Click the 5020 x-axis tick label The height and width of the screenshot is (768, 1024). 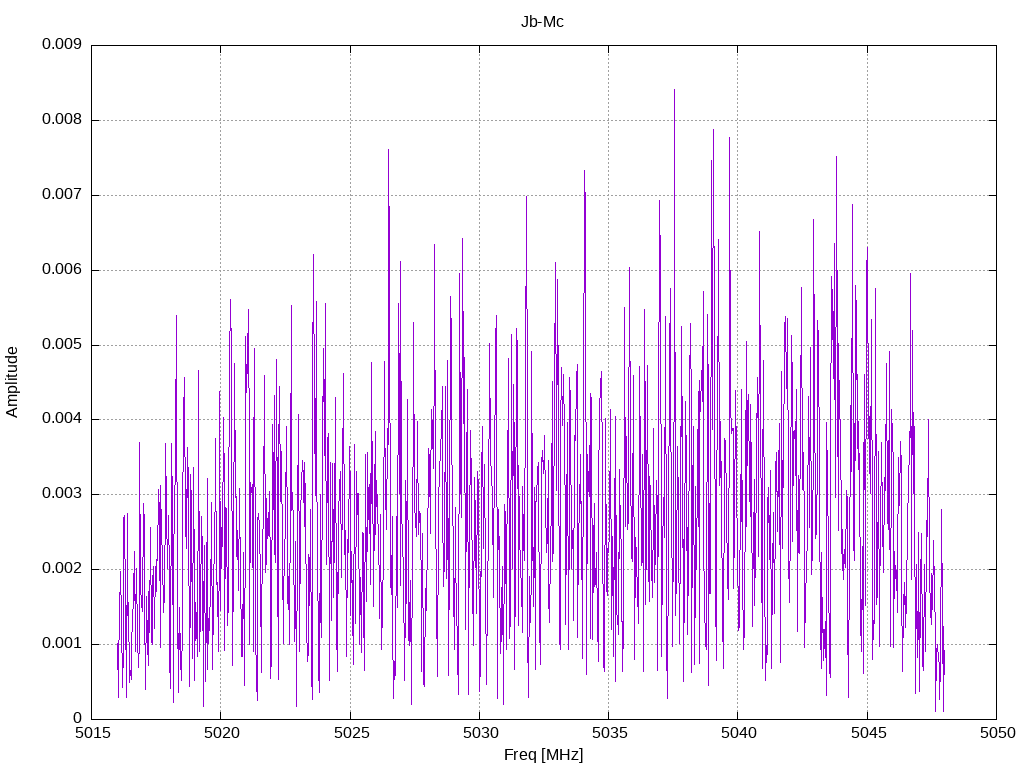click(221, 733)
